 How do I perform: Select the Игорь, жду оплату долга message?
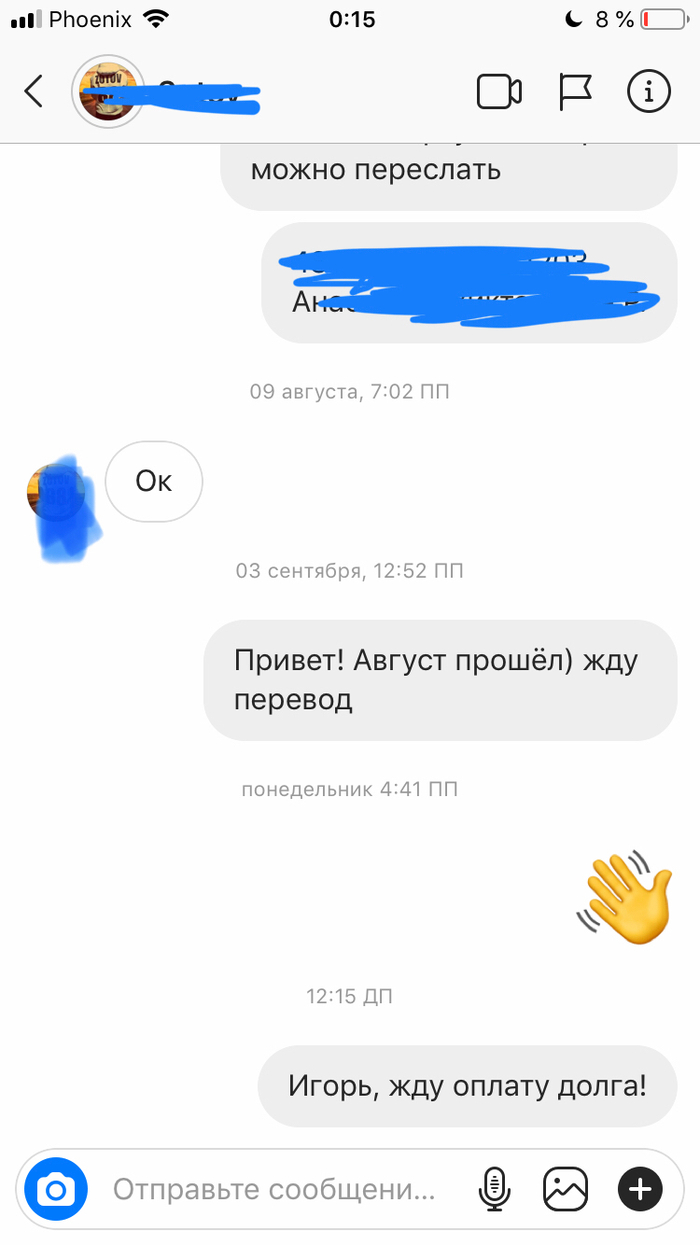[468, 1086]
